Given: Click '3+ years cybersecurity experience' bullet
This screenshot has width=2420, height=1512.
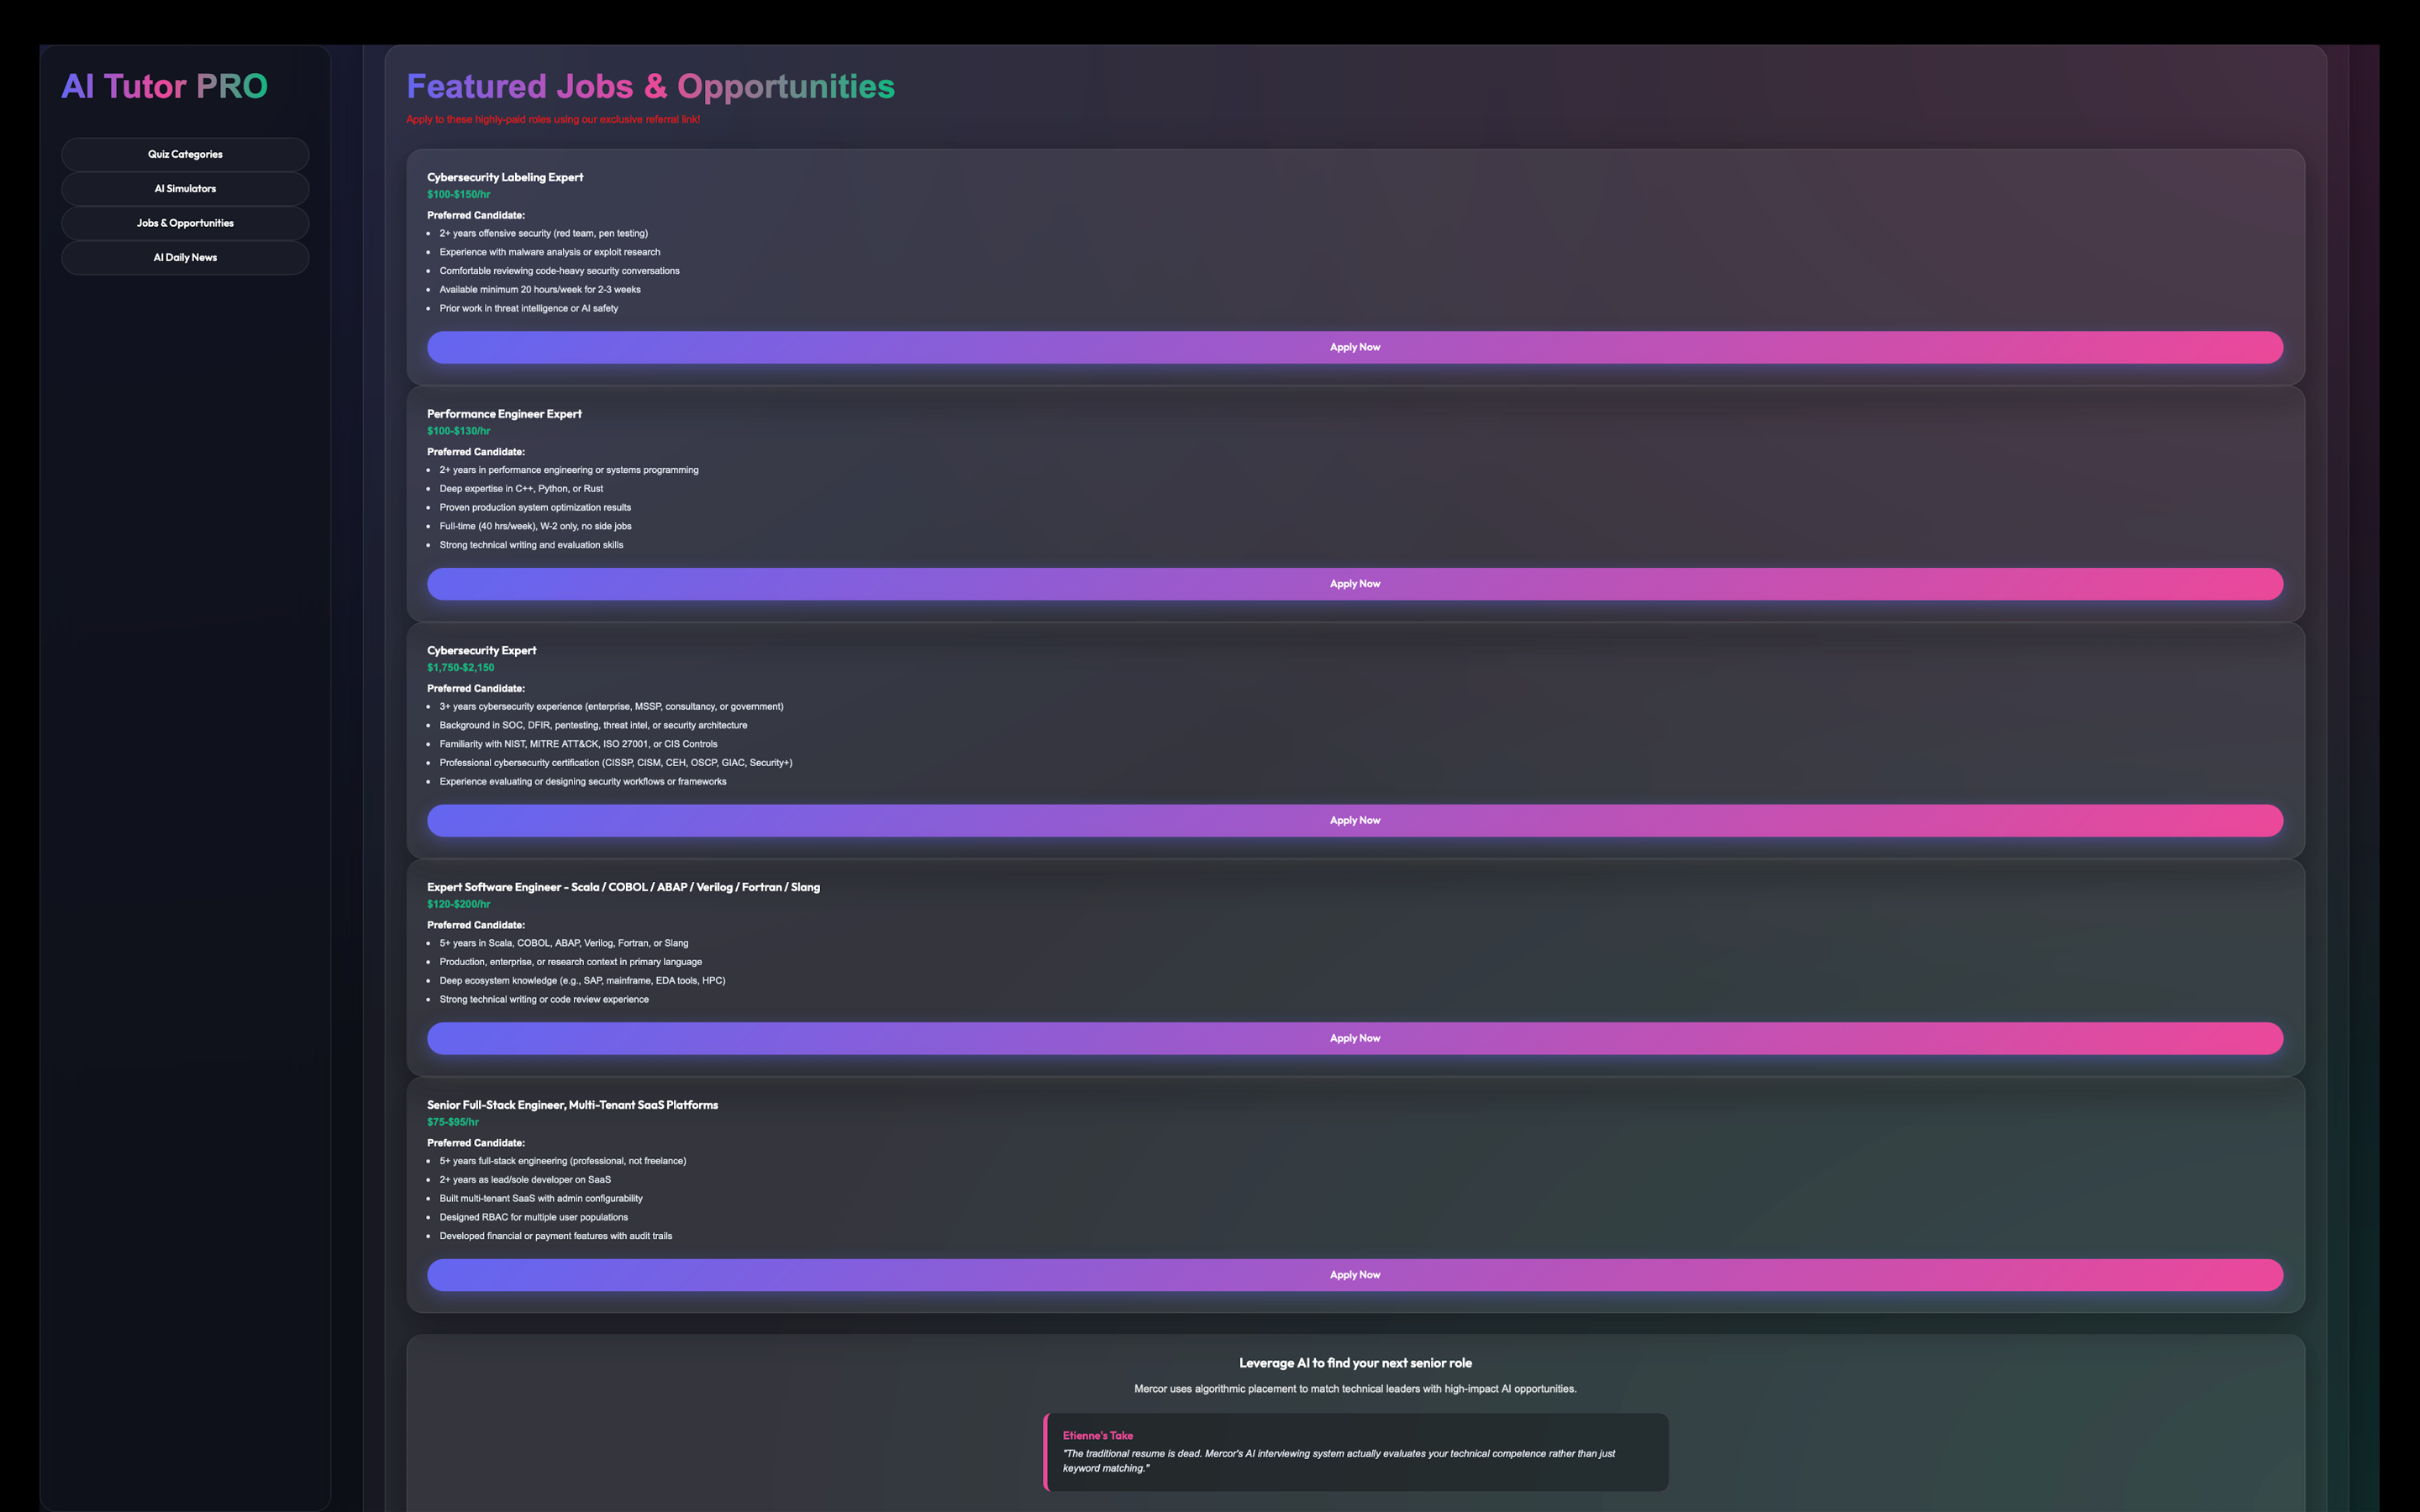Looking at the screenshot, I should tap(612, 706).
